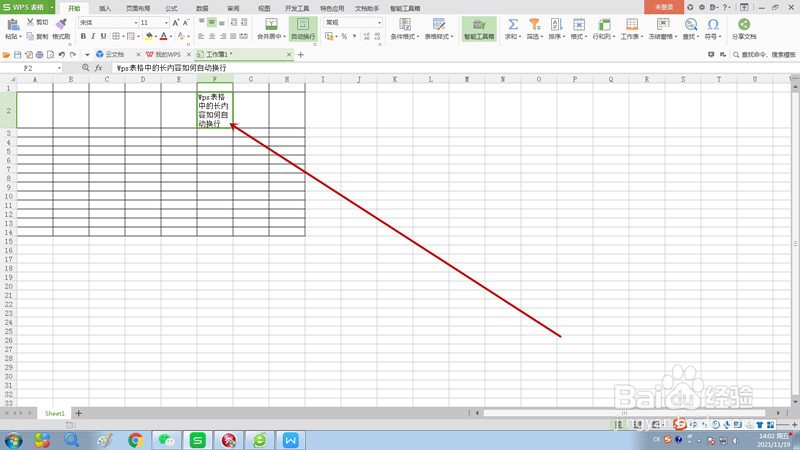Viewport: 800px width, 450px height.
Task: Align cell text left
Action: tap(202, 36)
